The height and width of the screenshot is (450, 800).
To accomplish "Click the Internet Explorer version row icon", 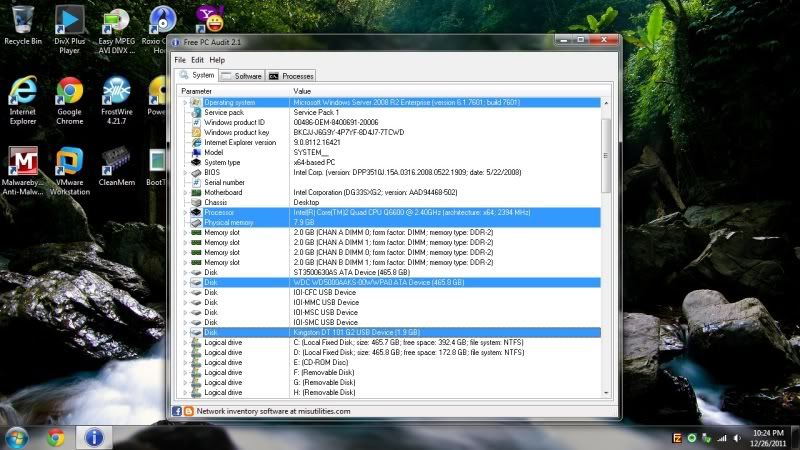I will [x=196, y=142].
